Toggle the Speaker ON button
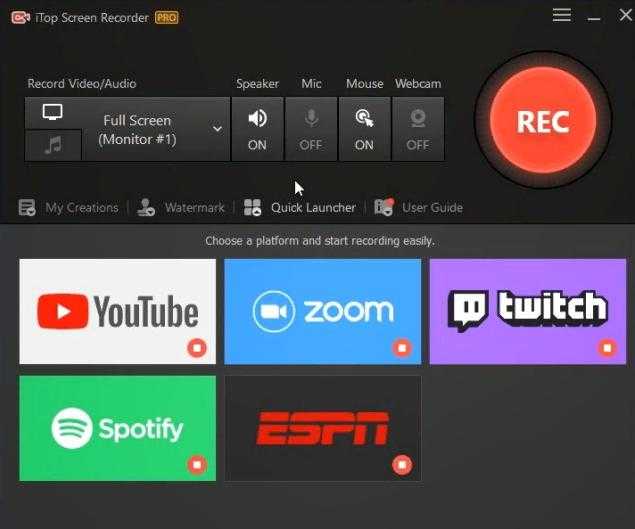The height and width of the screenshot is (529, 635). coord(257,129)
